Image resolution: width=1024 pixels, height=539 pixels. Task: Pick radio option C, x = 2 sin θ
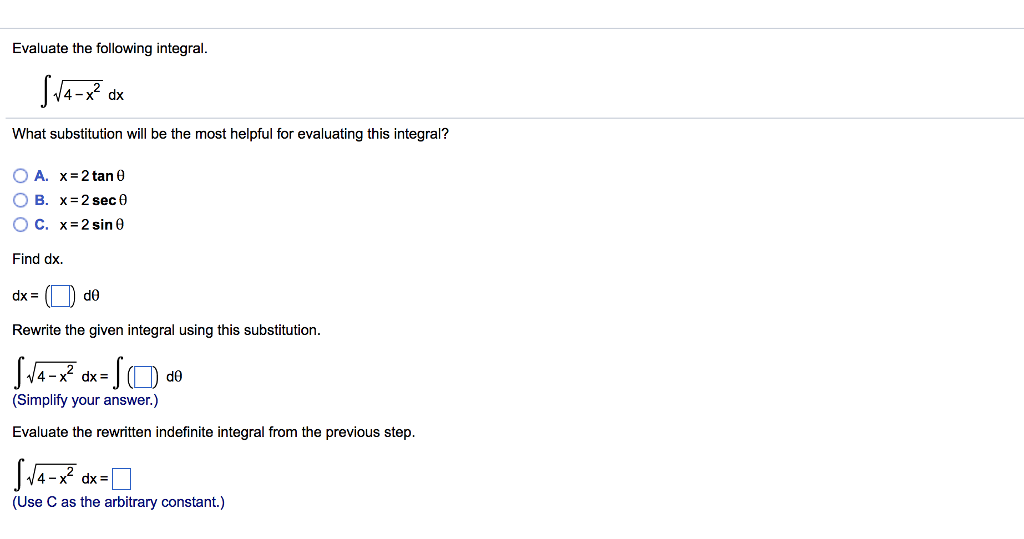(21, 225)
